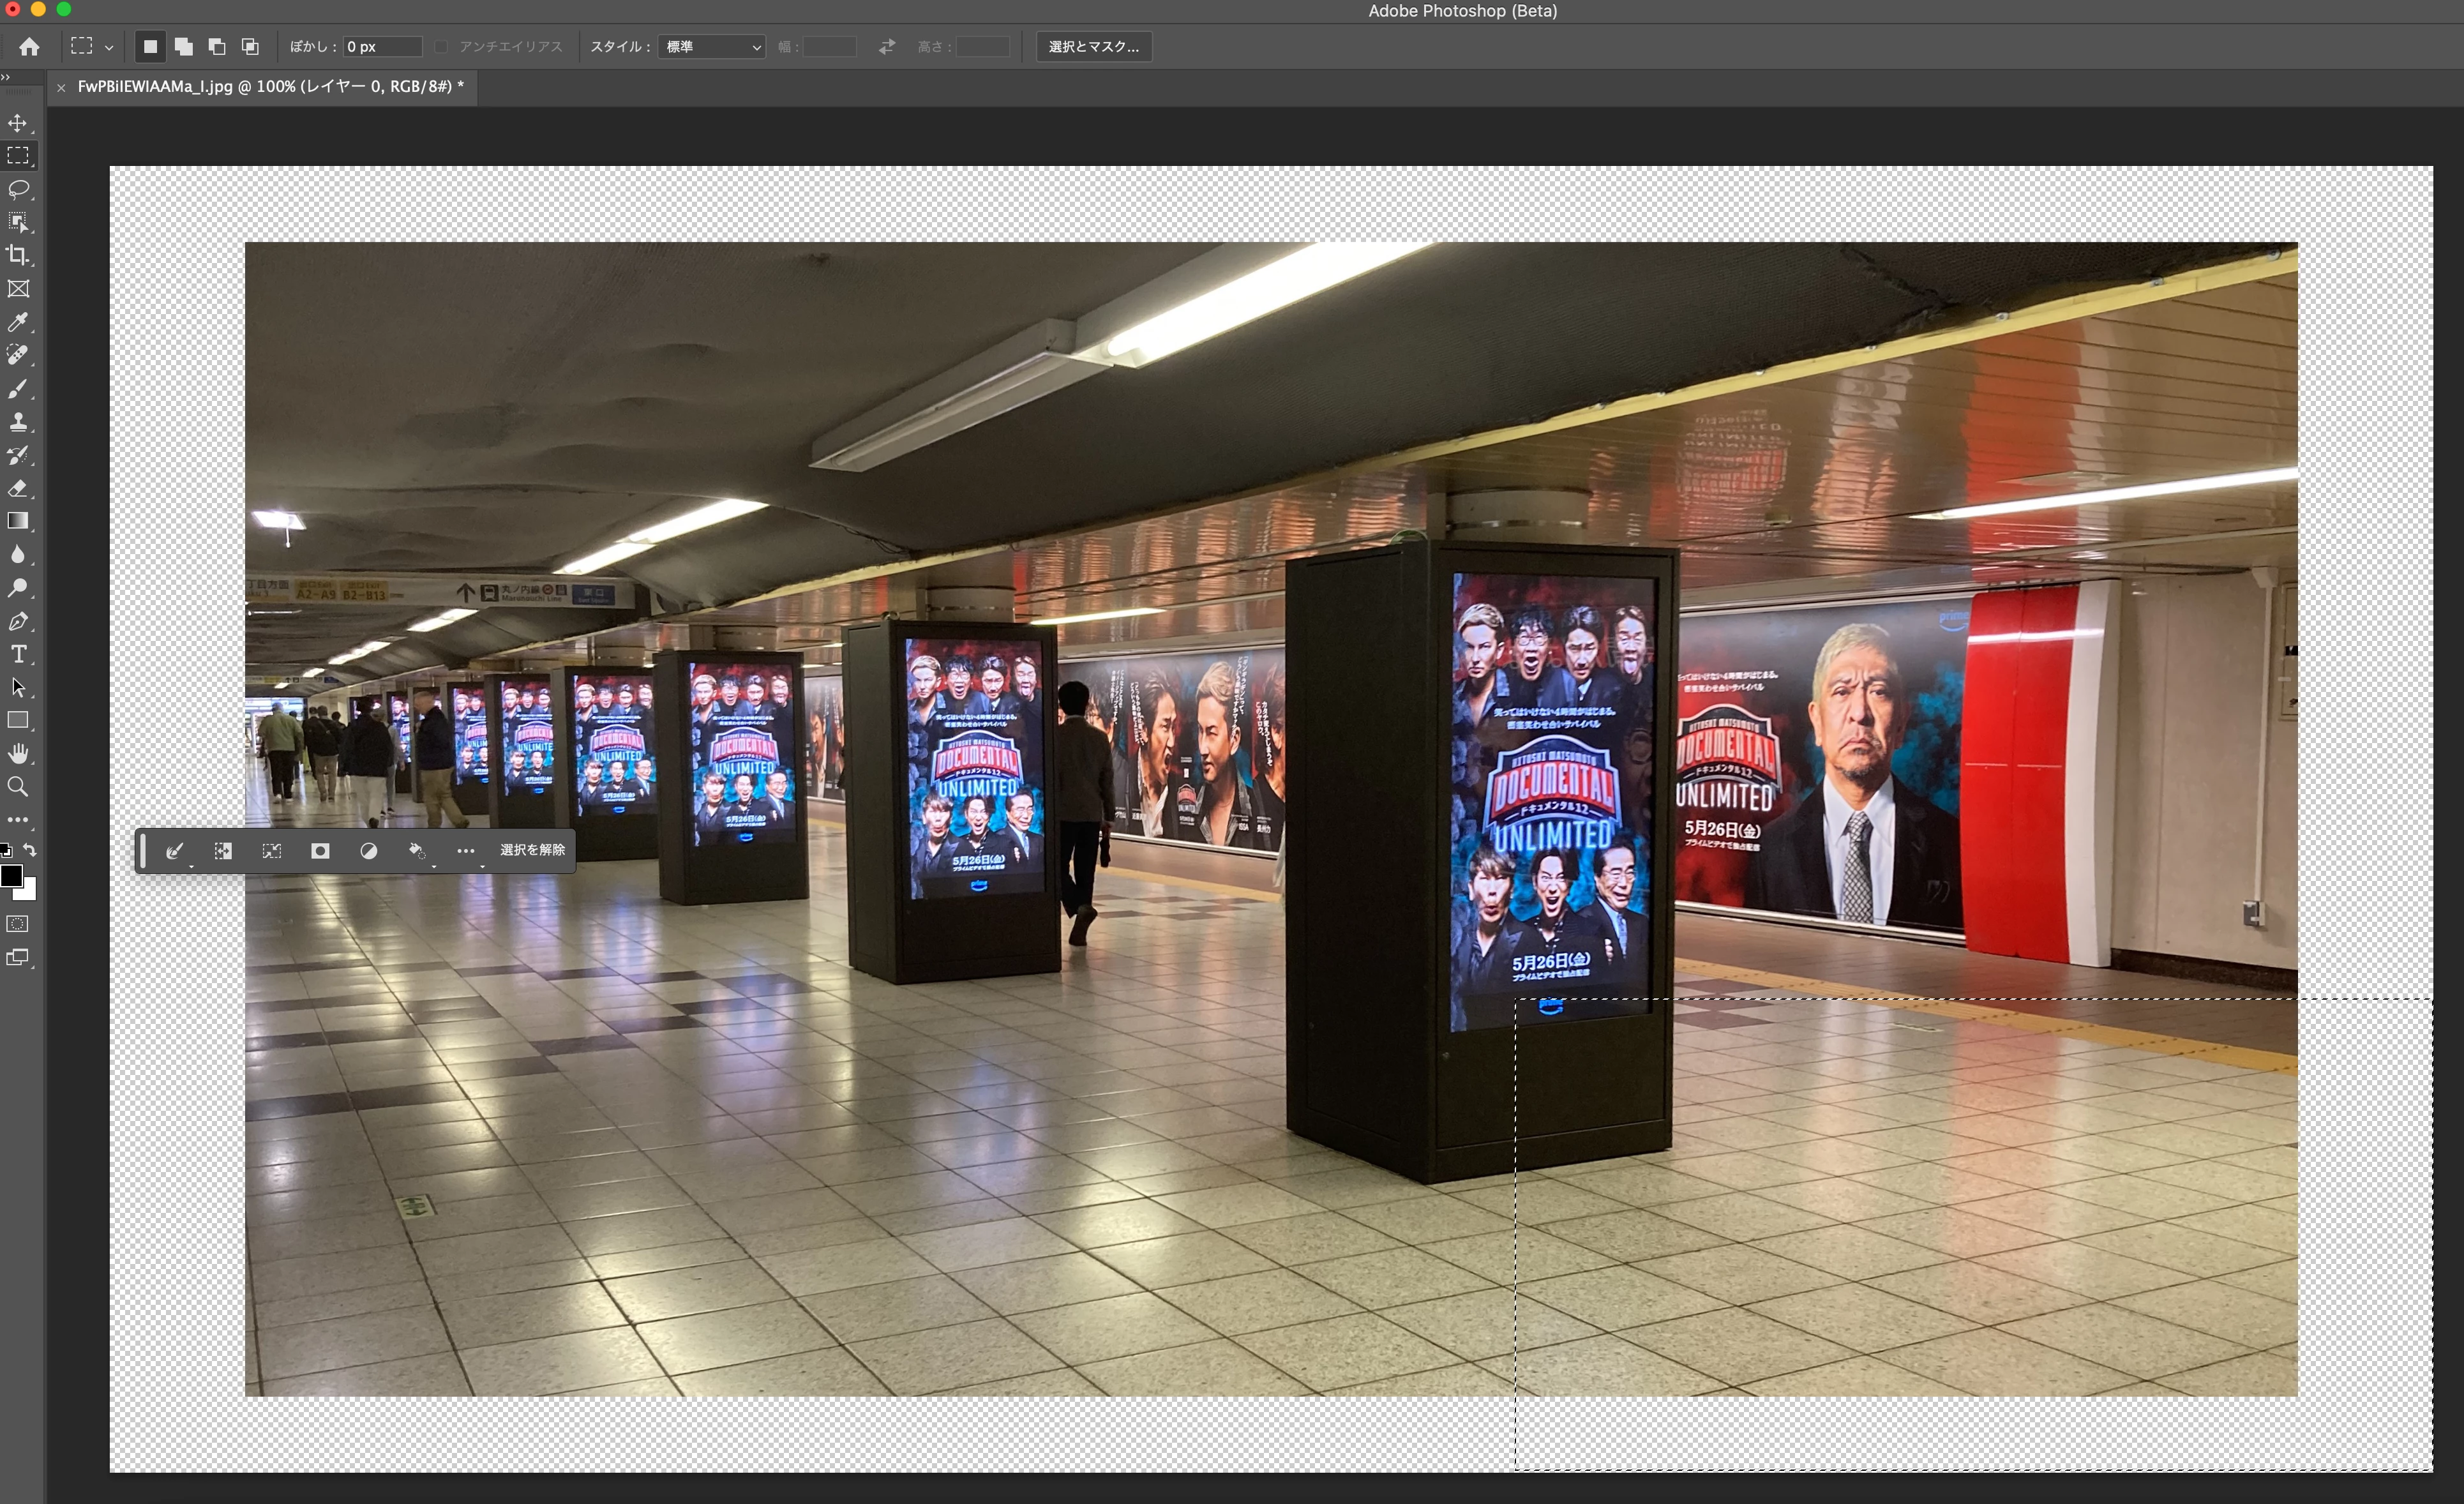Select the Eyedropper tool
Image resolution: width=2464 pixels, height=1504 pixels.
tap(19, 322)
